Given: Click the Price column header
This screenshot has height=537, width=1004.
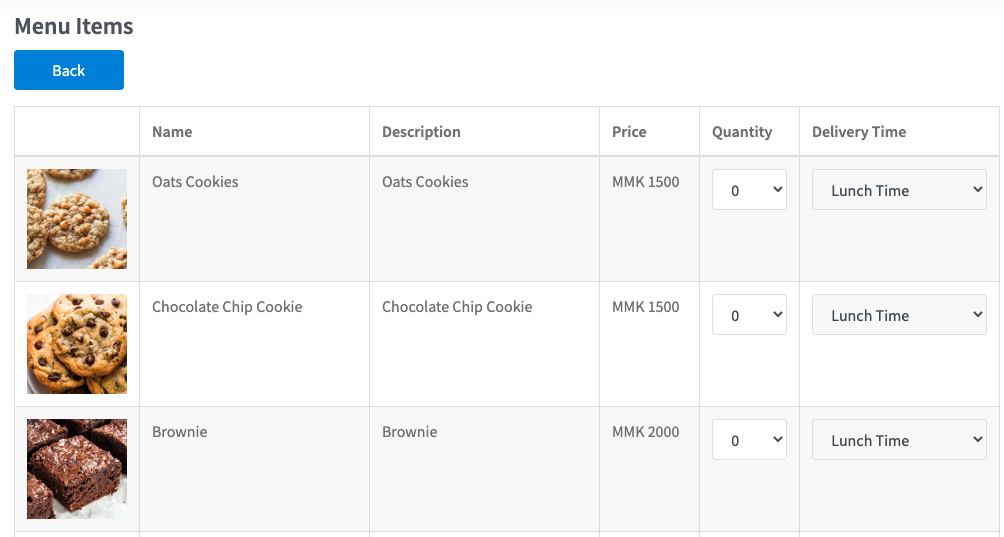Looking at the screenshot, I should pyautogui.click(x=629, y=132).
